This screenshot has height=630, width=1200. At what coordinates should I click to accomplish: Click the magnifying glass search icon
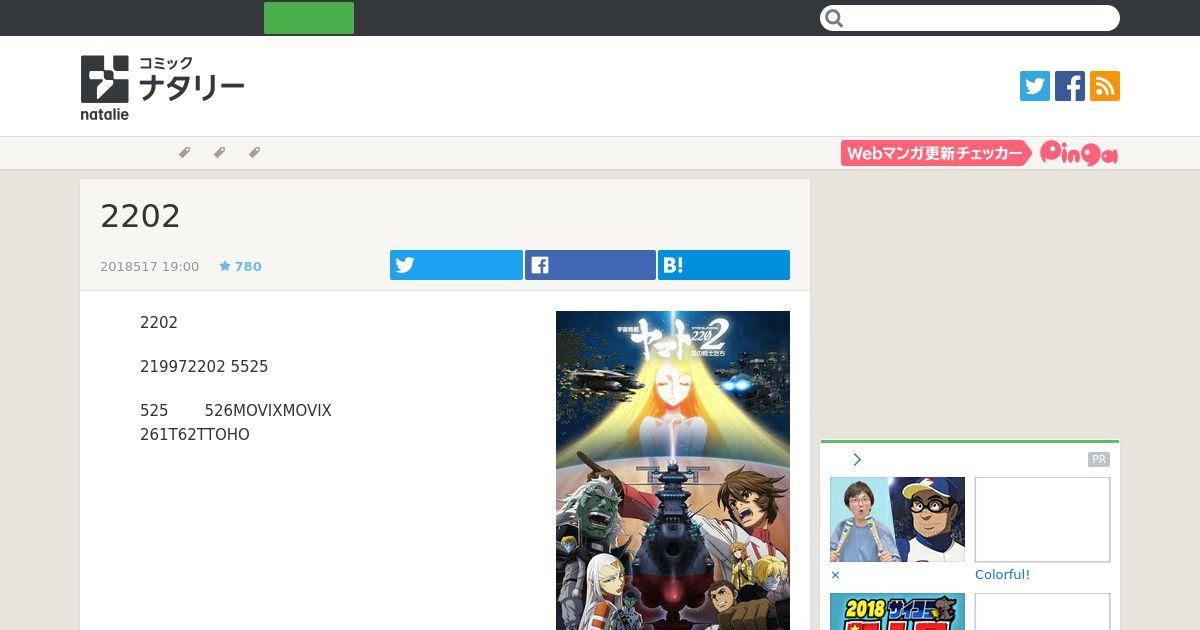point(834,18)
